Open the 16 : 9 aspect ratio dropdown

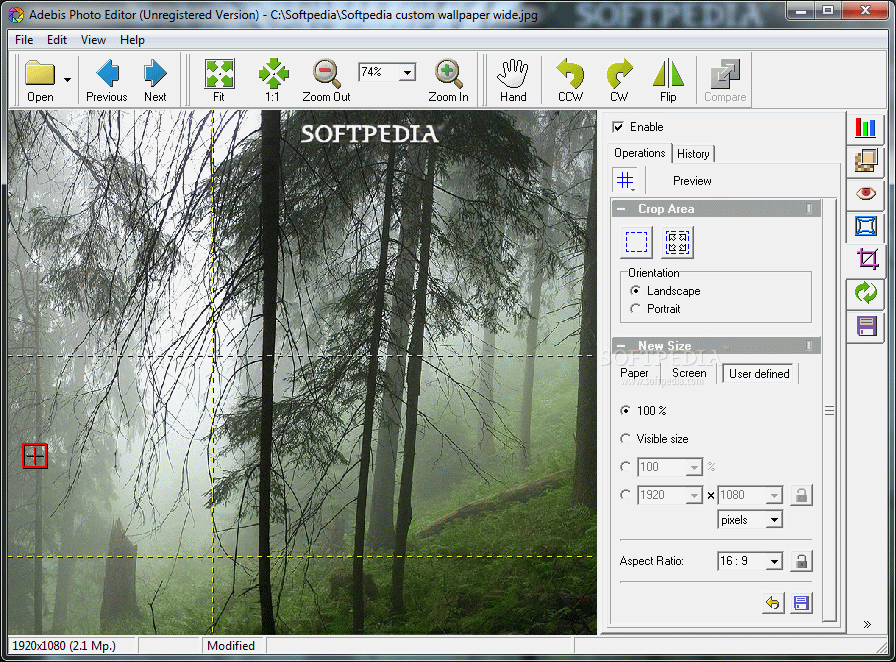click(x=774, y=561)
